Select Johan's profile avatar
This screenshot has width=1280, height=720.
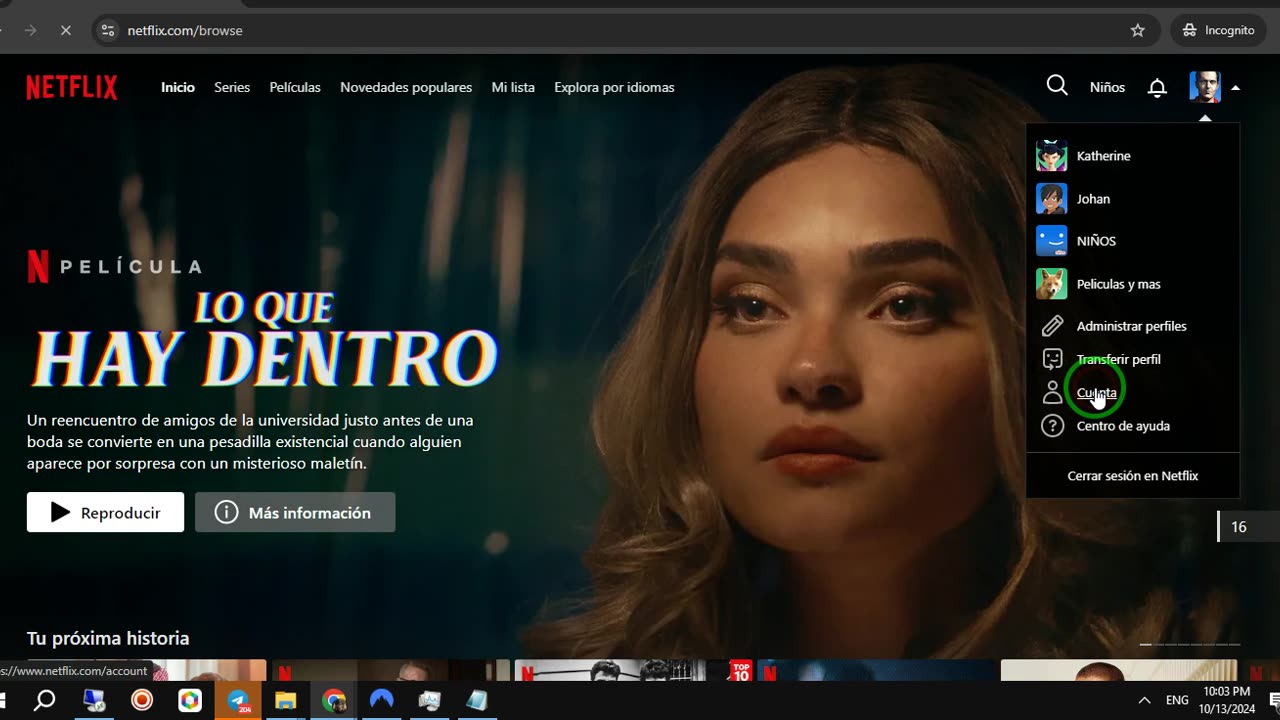1052,199
